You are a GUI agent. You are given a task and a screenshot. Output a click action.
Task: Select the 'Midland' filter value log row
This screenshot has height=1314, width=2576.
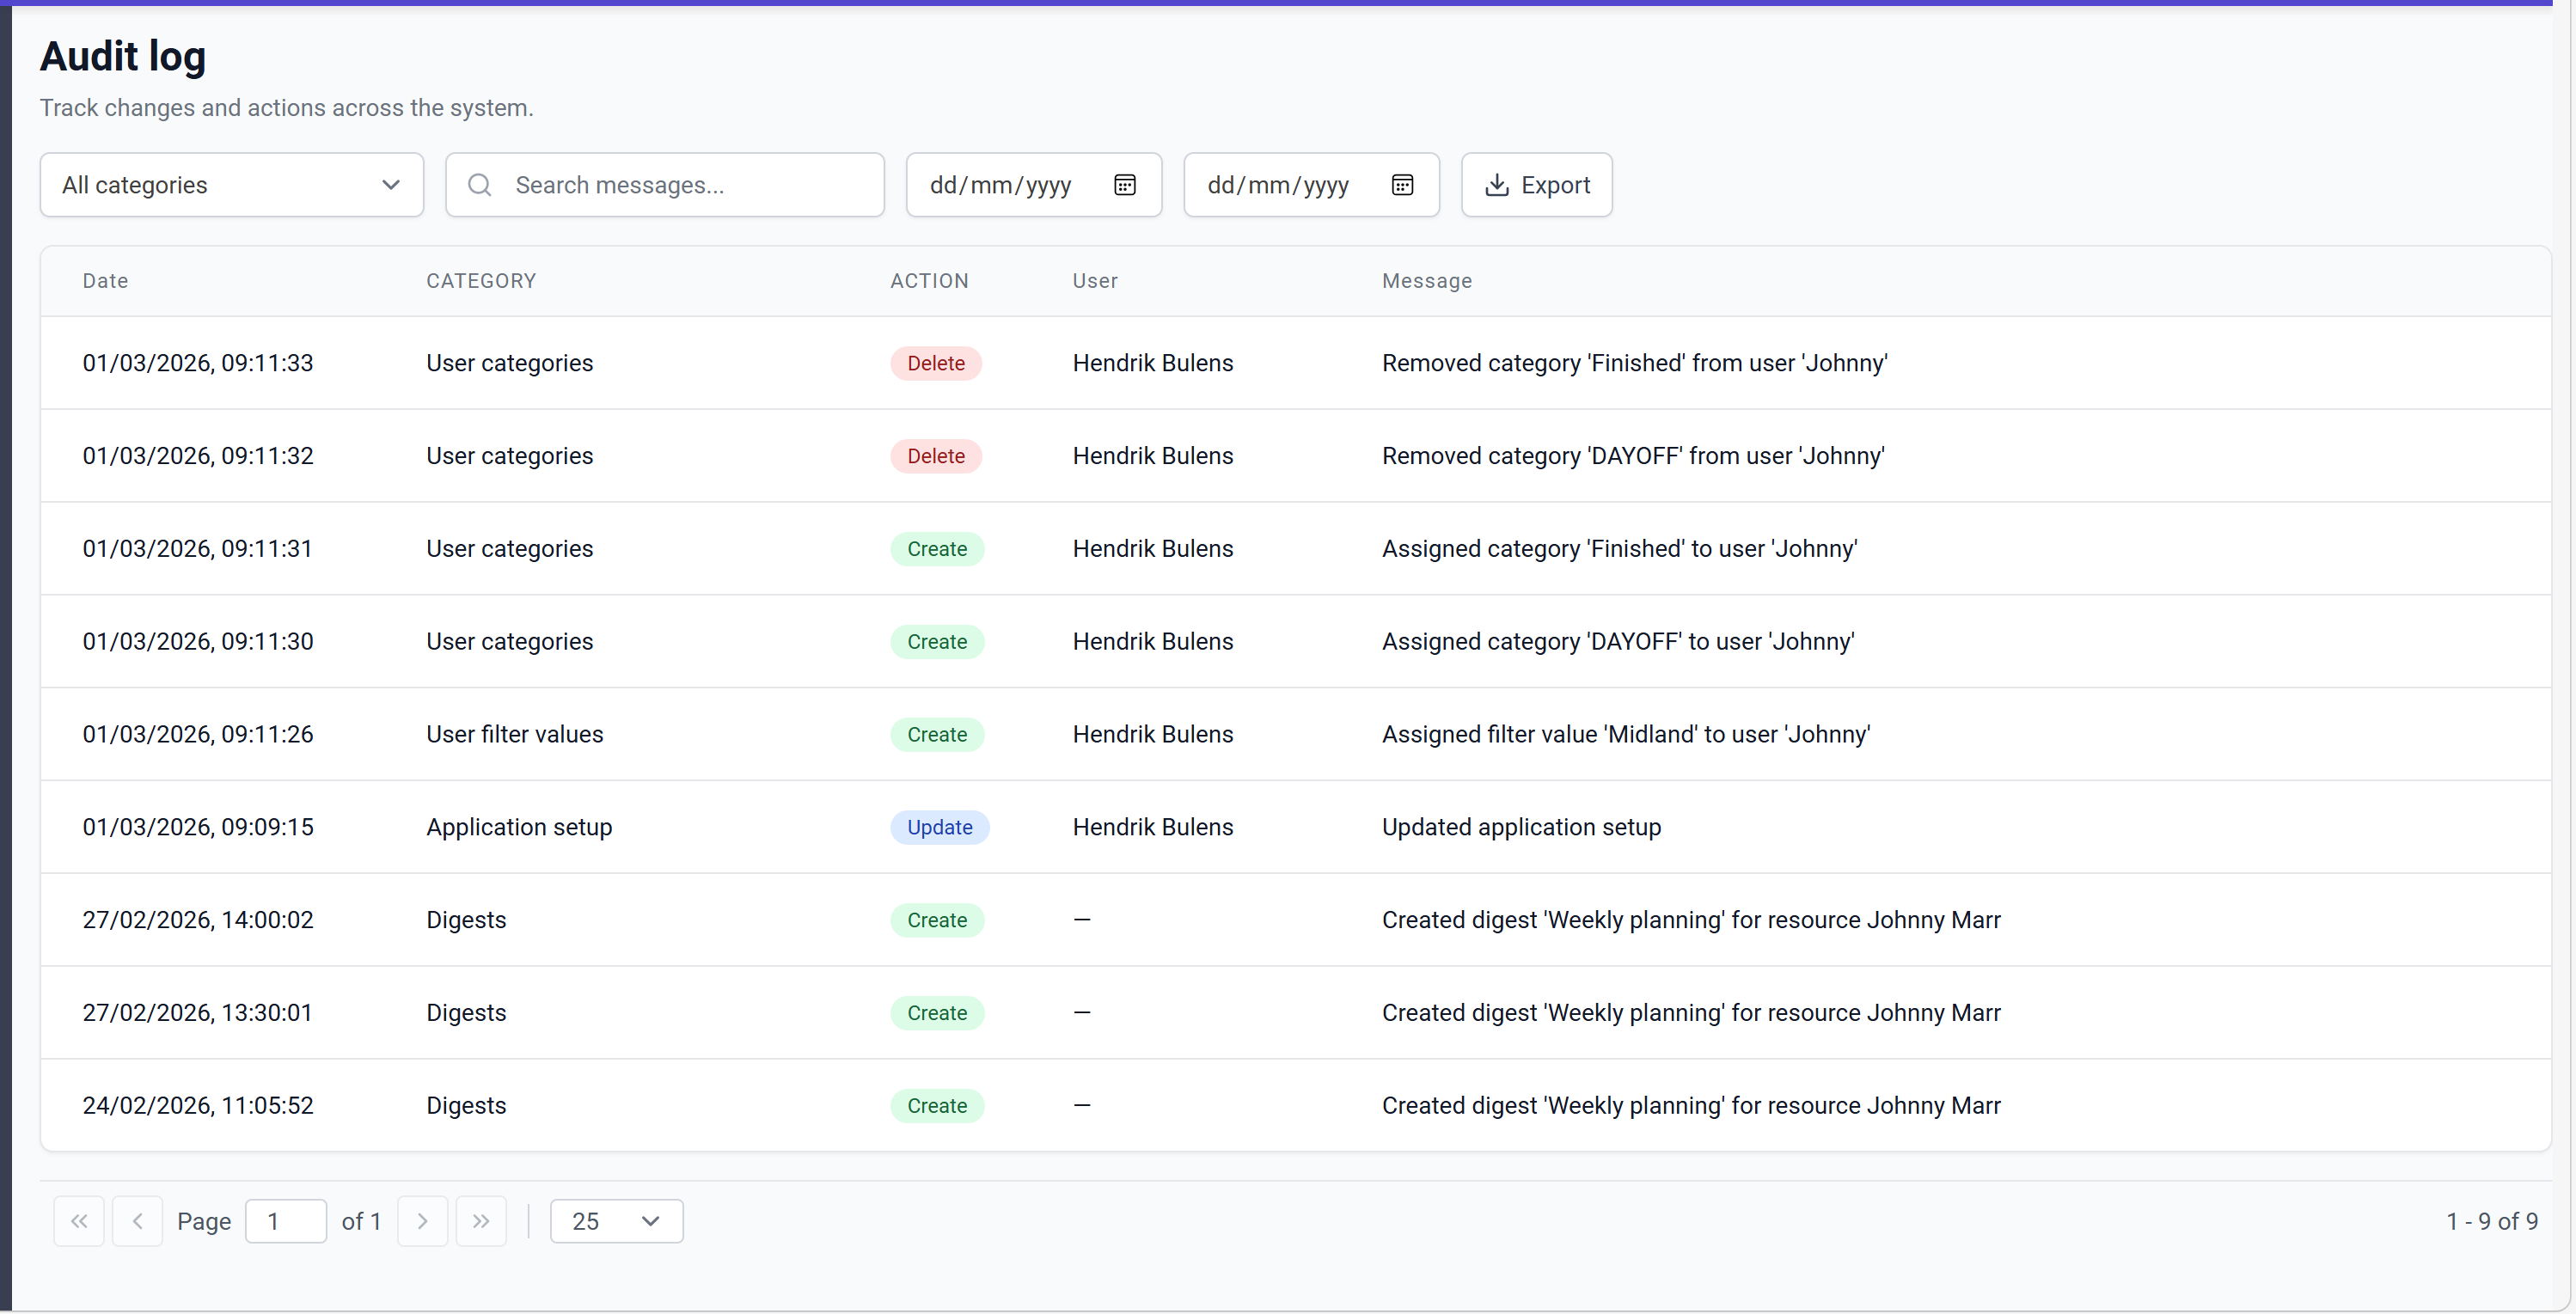click(x=1295, y=734)
